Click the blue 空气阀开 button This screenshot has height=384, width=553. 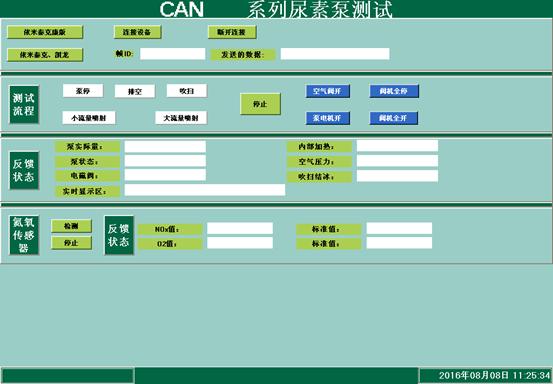click(x=327, y=91)
